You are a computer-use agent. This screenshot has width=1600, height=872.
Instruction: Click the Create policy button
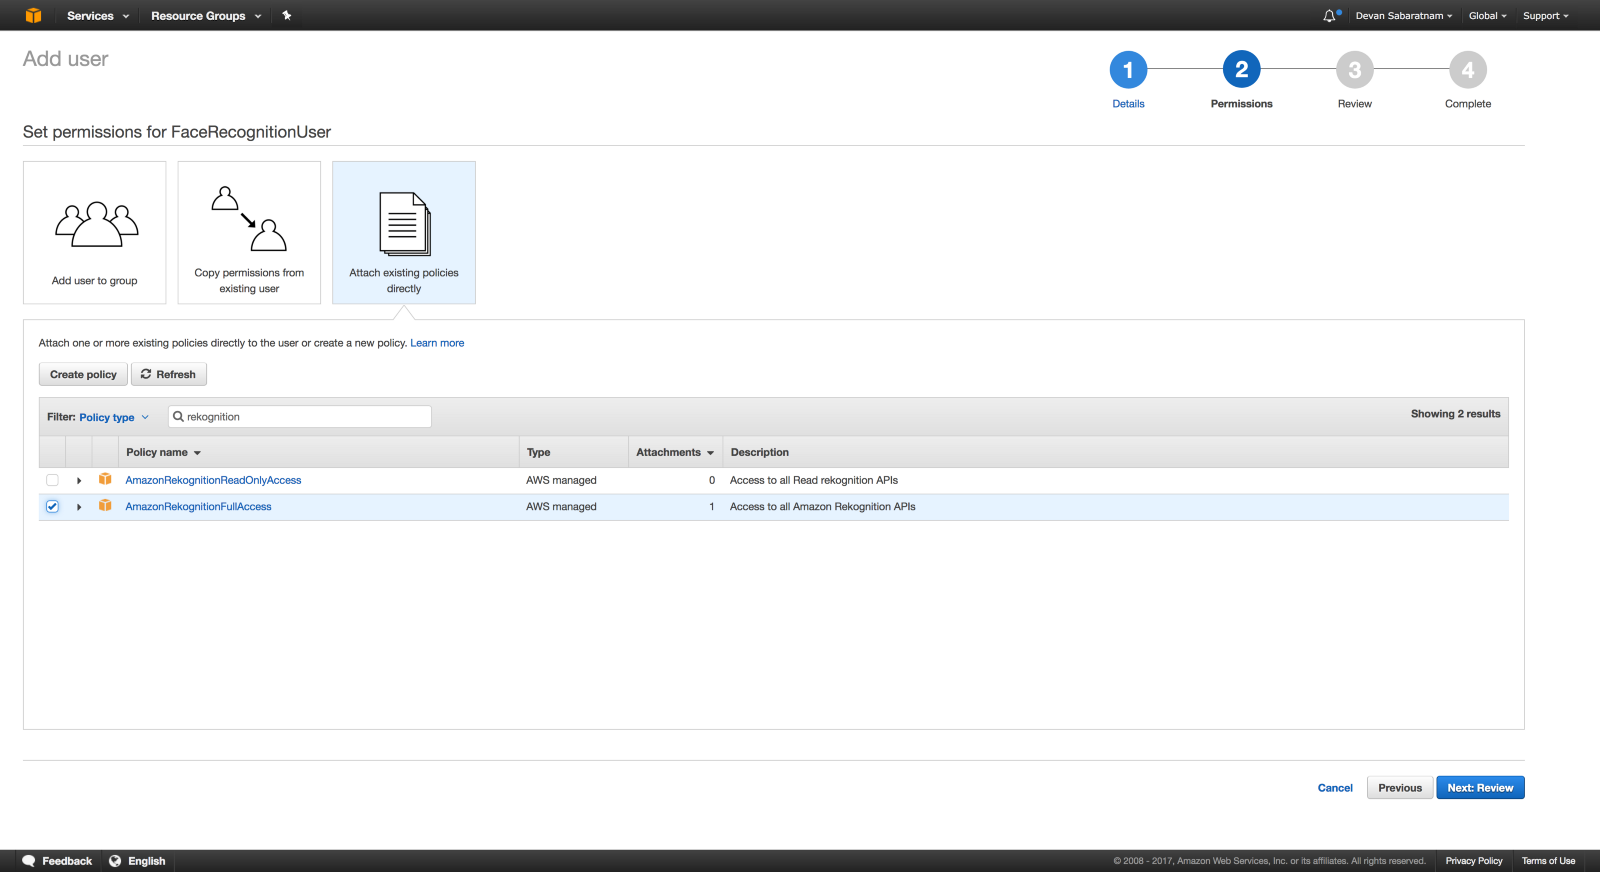(83, 374)
